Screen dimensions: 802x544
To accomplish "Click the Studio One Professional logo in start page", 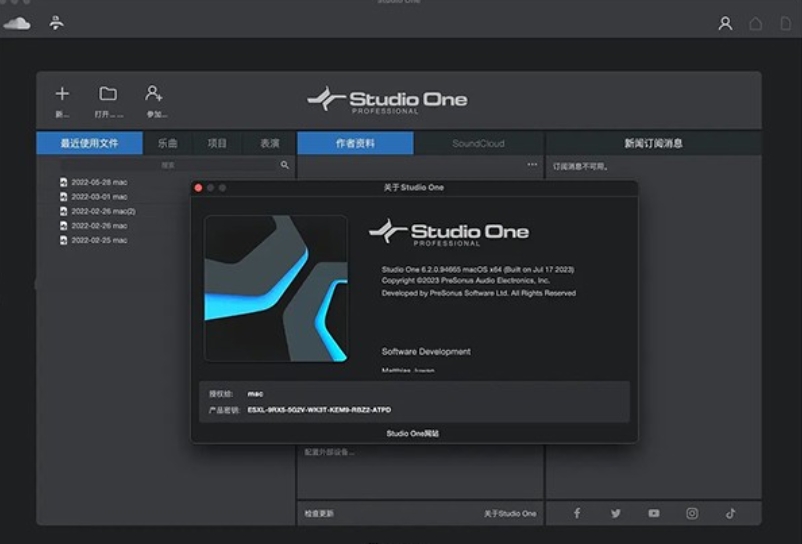I will [x=387, y=100].
